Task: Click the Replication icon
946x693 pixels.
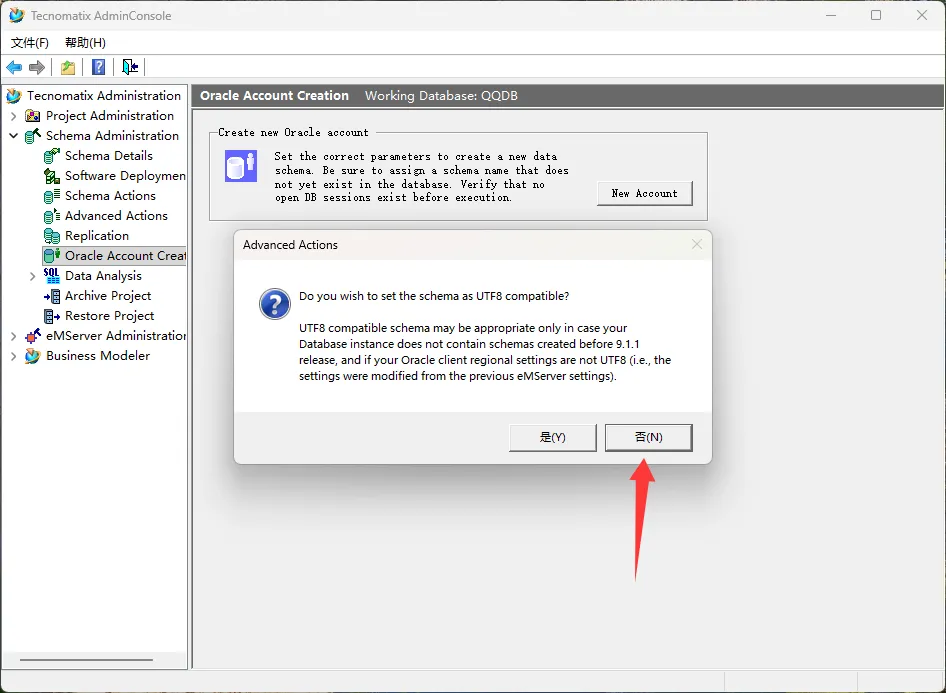Action: 52,236
